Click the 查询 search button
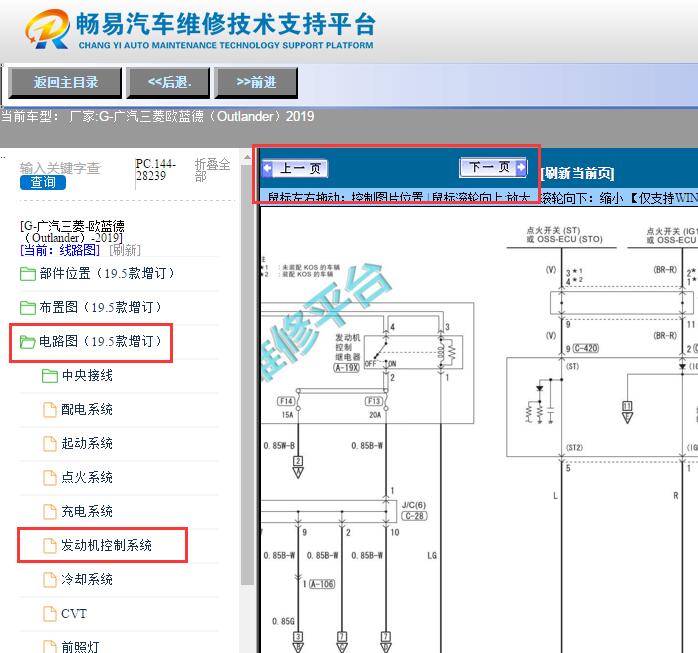The height and width of the screenshot is (653, 698). (43, 182)
